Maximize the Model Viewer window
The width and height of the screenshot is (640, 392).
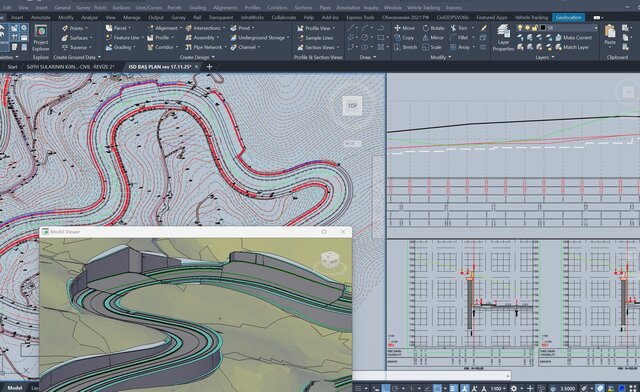[324, 232]
